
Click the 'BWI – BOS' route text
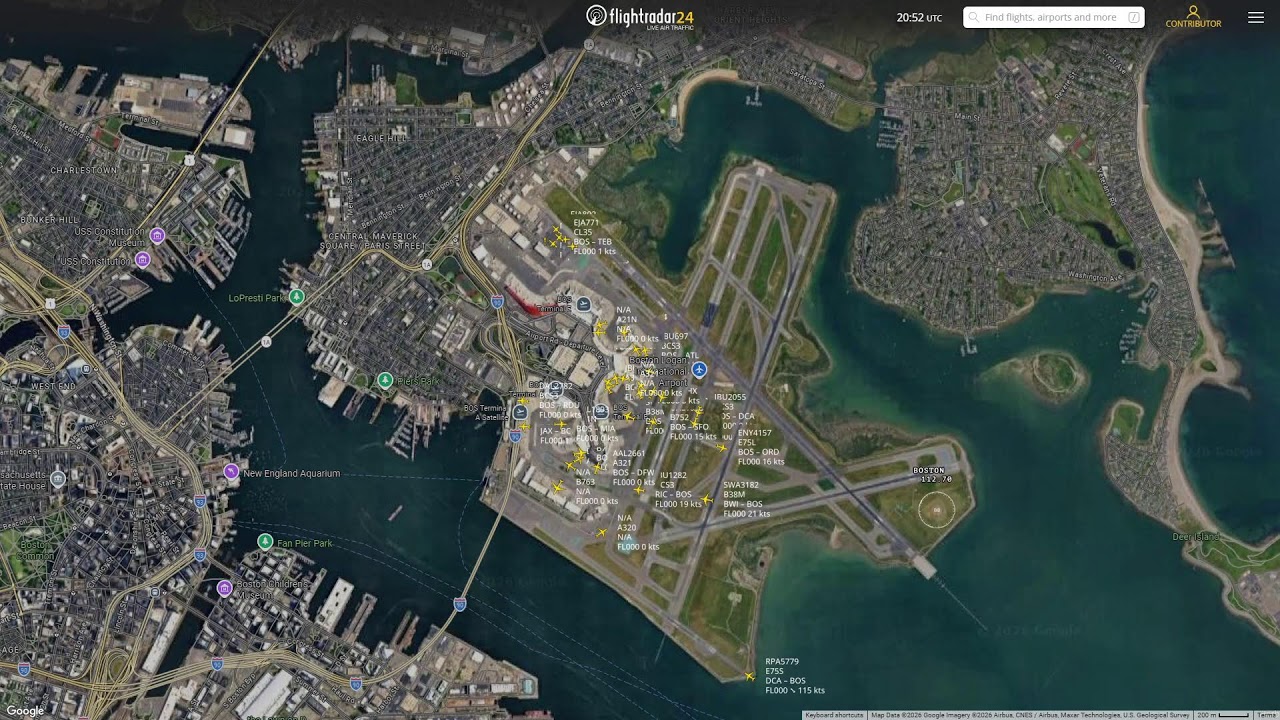click(x=743, y=504)
